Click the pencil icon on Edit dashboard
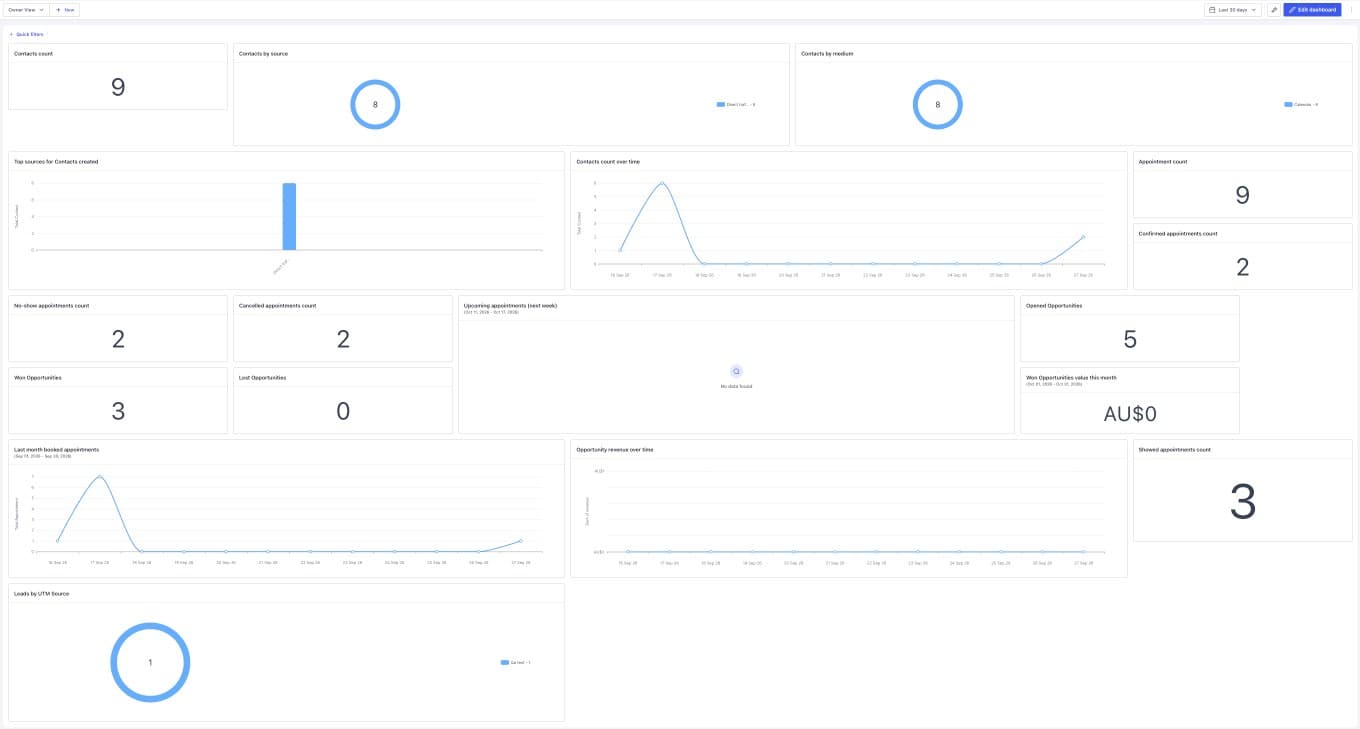The width and height of the screenshot is (1360, 729). pyautogui.click(x=1292, y=9)
